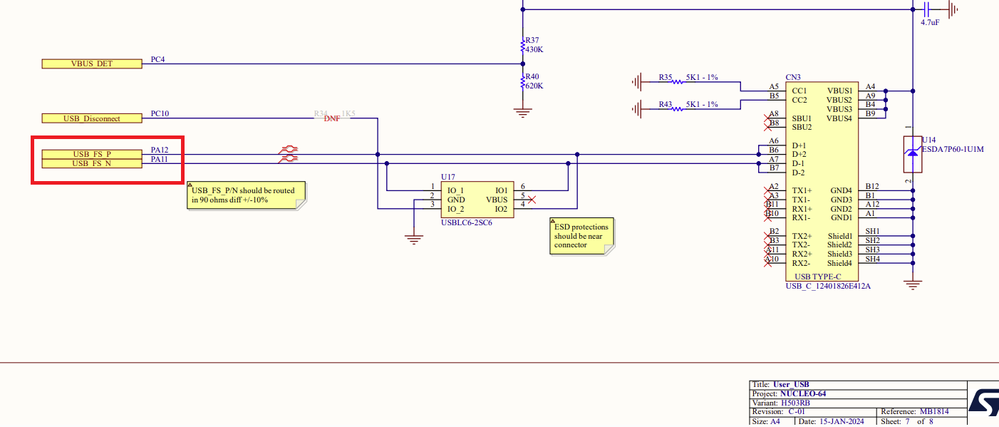999x427 pixels.
Task: Select the PA12 net label
Action: [x=159, y=150]
